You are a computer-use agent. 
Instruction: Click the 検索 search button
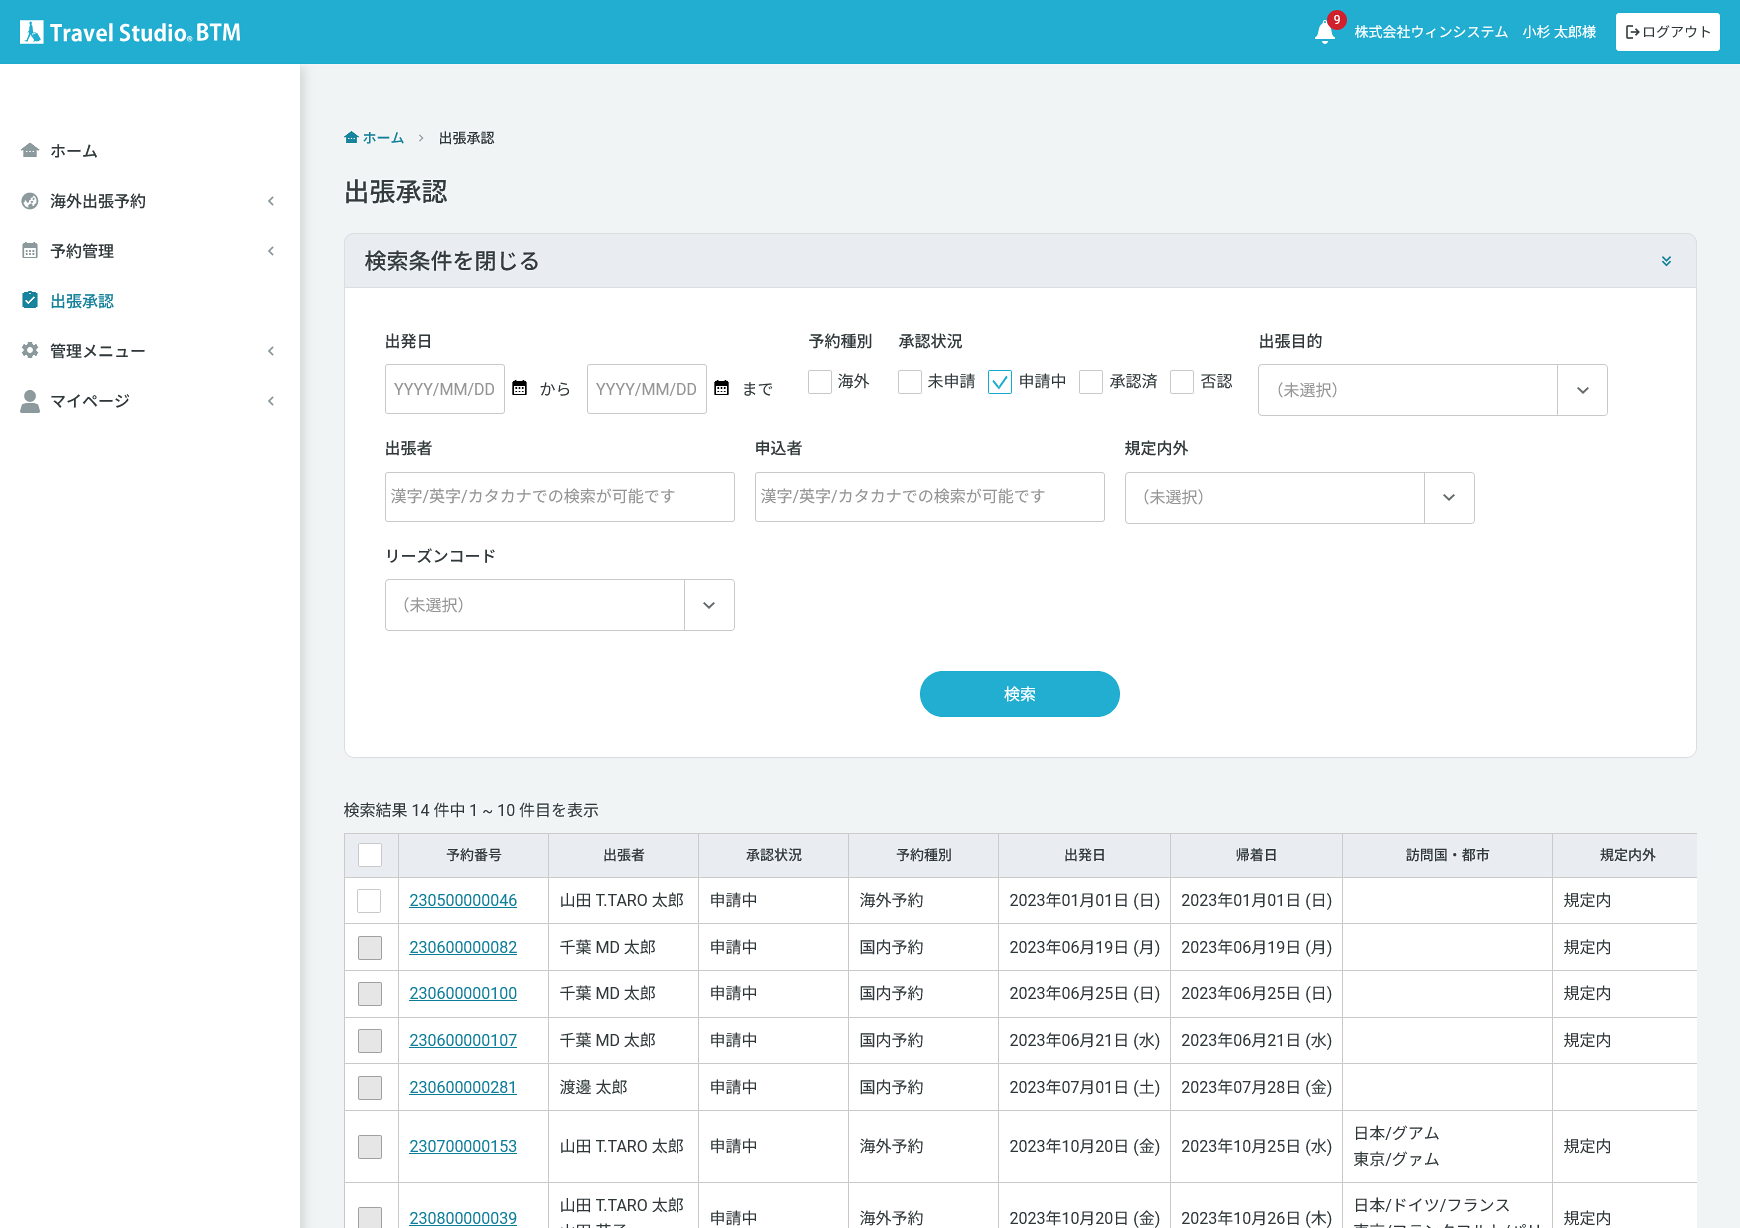click(1019, 694)
